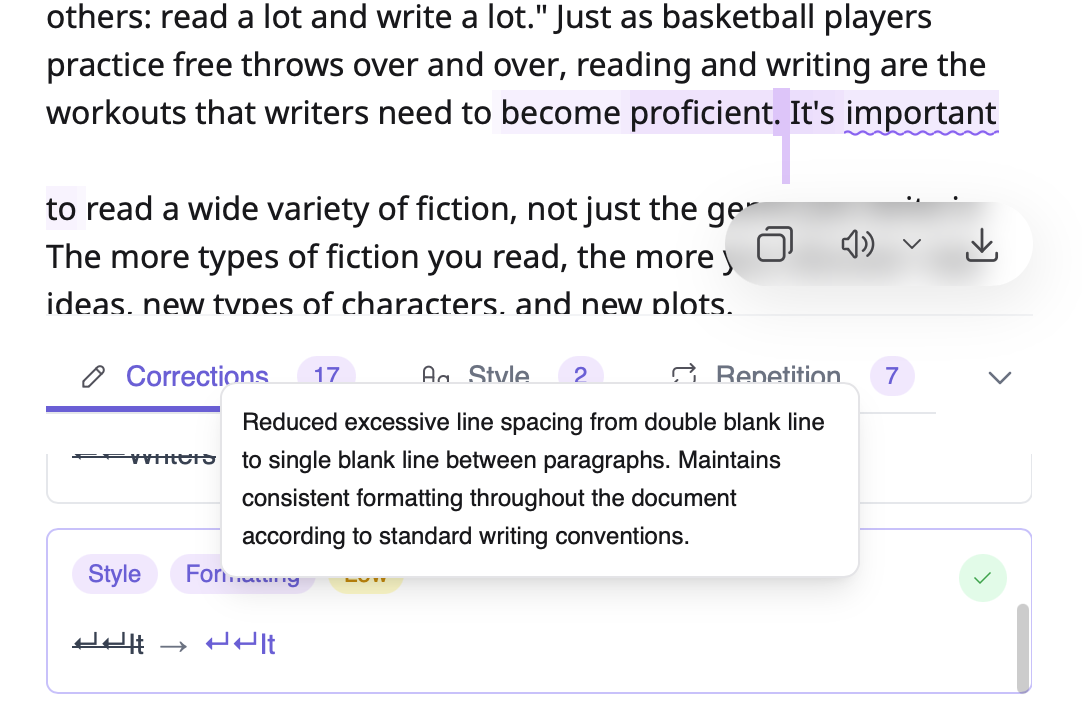The width and height of the screenshot is (1082, 718).
Task: Switch to the Style tab
Action: click(x=498, y=376)
